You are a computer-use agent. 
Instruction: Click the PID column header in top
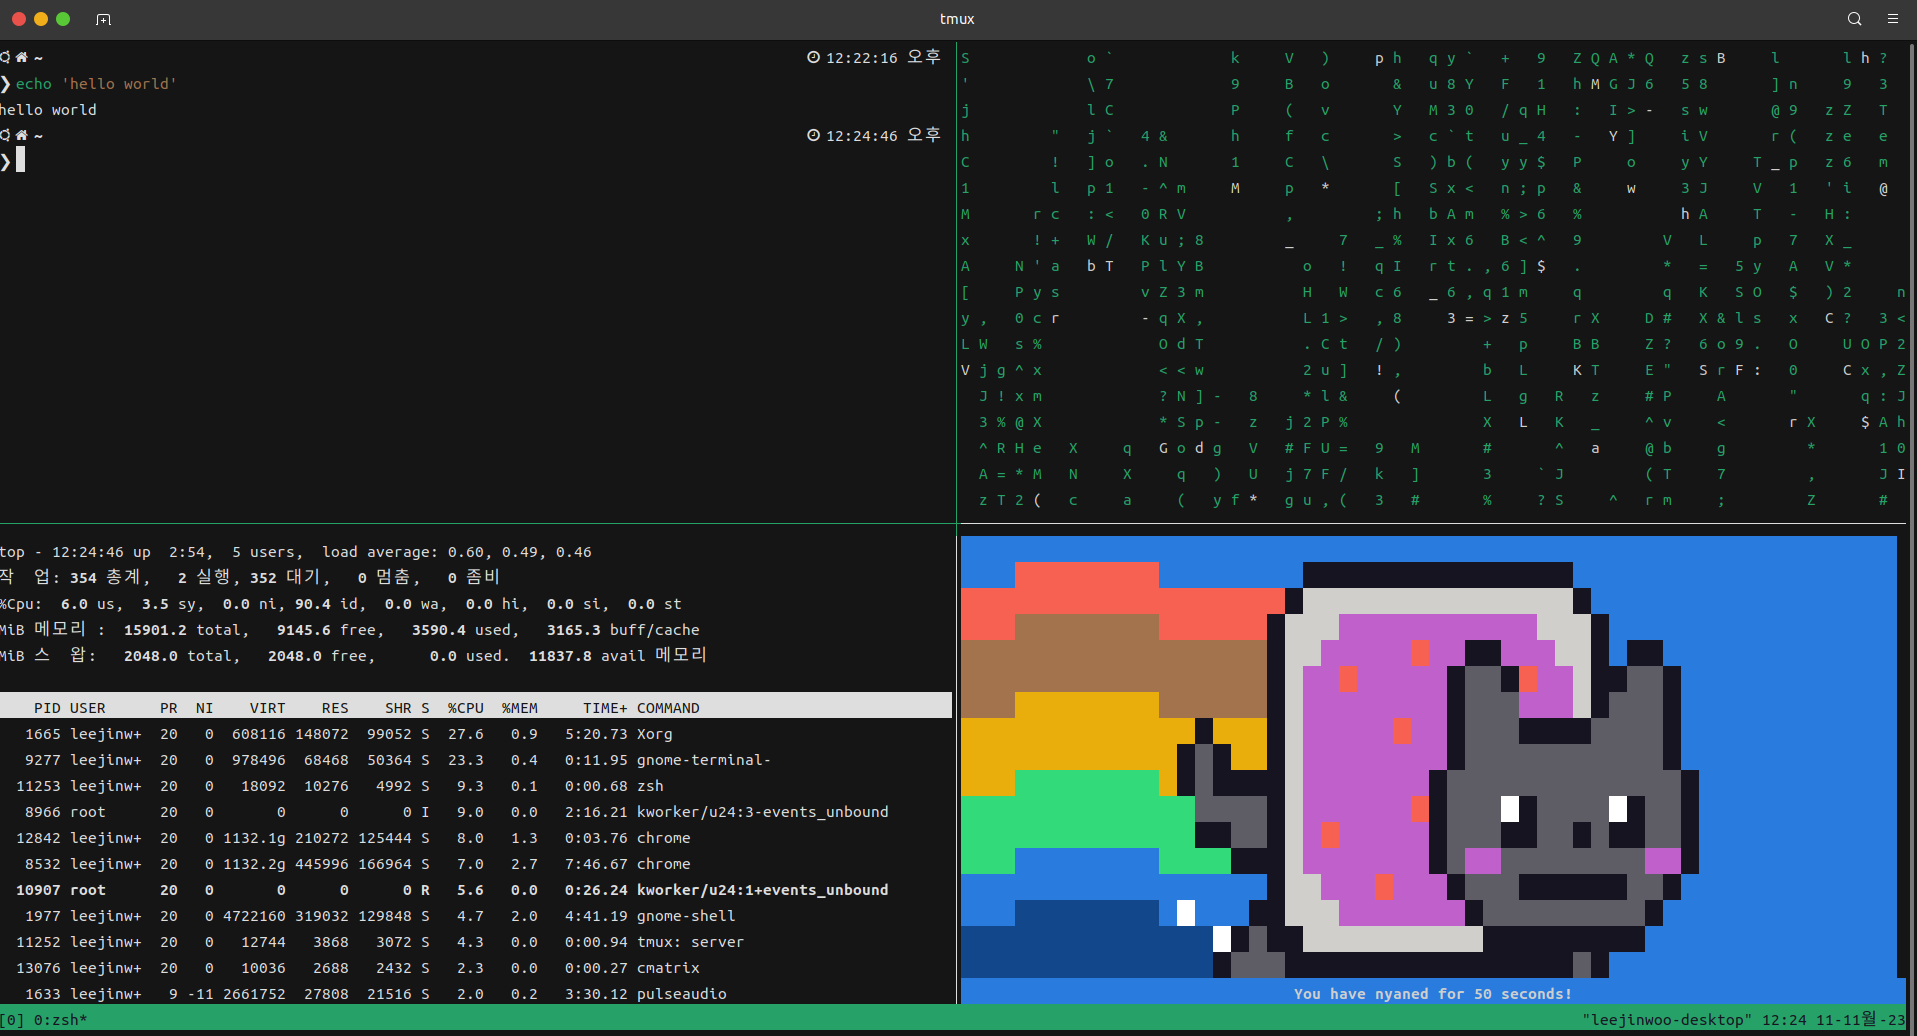coord(47,708)
